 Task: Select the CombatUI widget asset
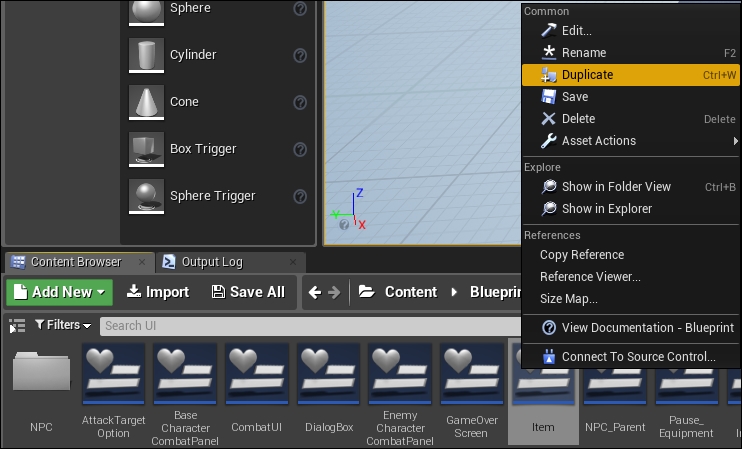[x=256, y=389]
